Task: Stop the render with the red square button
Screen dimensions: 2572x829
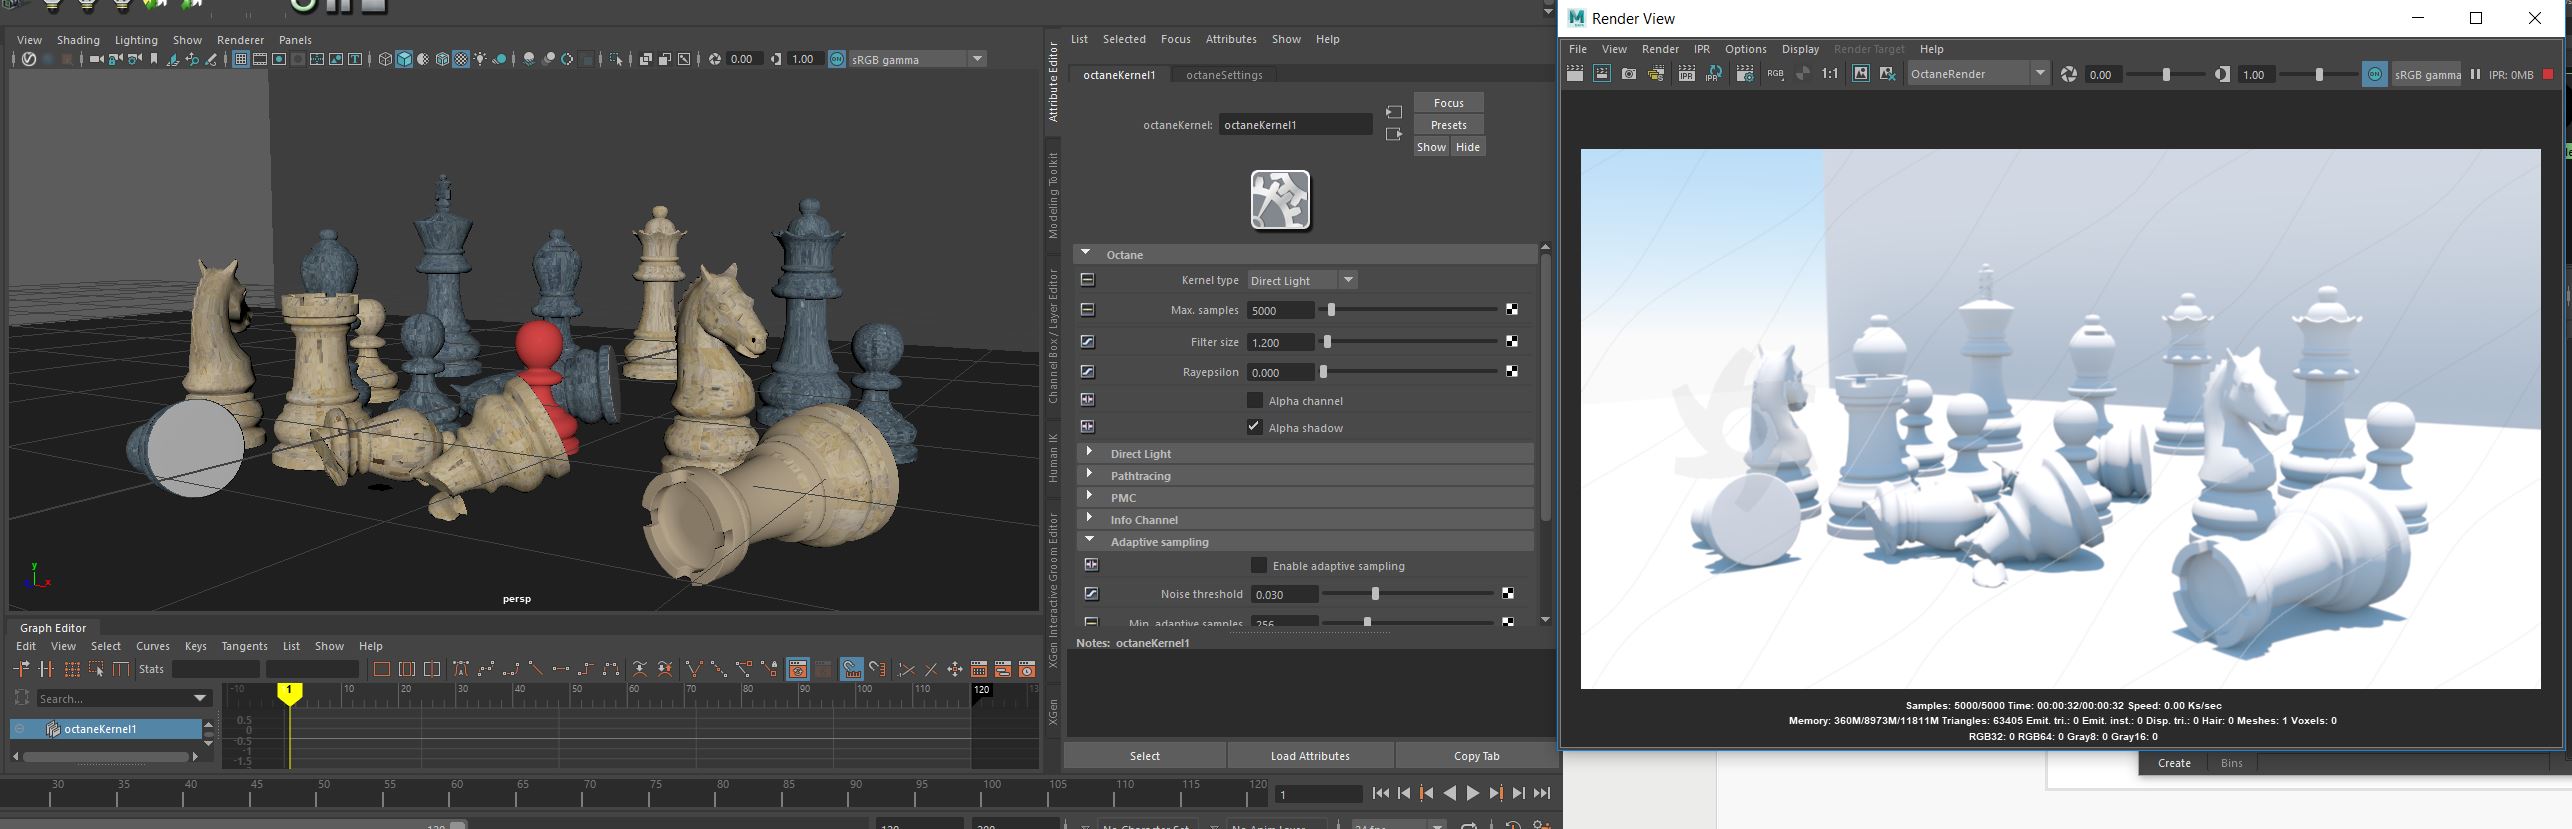Action: tap(2548, 74)
